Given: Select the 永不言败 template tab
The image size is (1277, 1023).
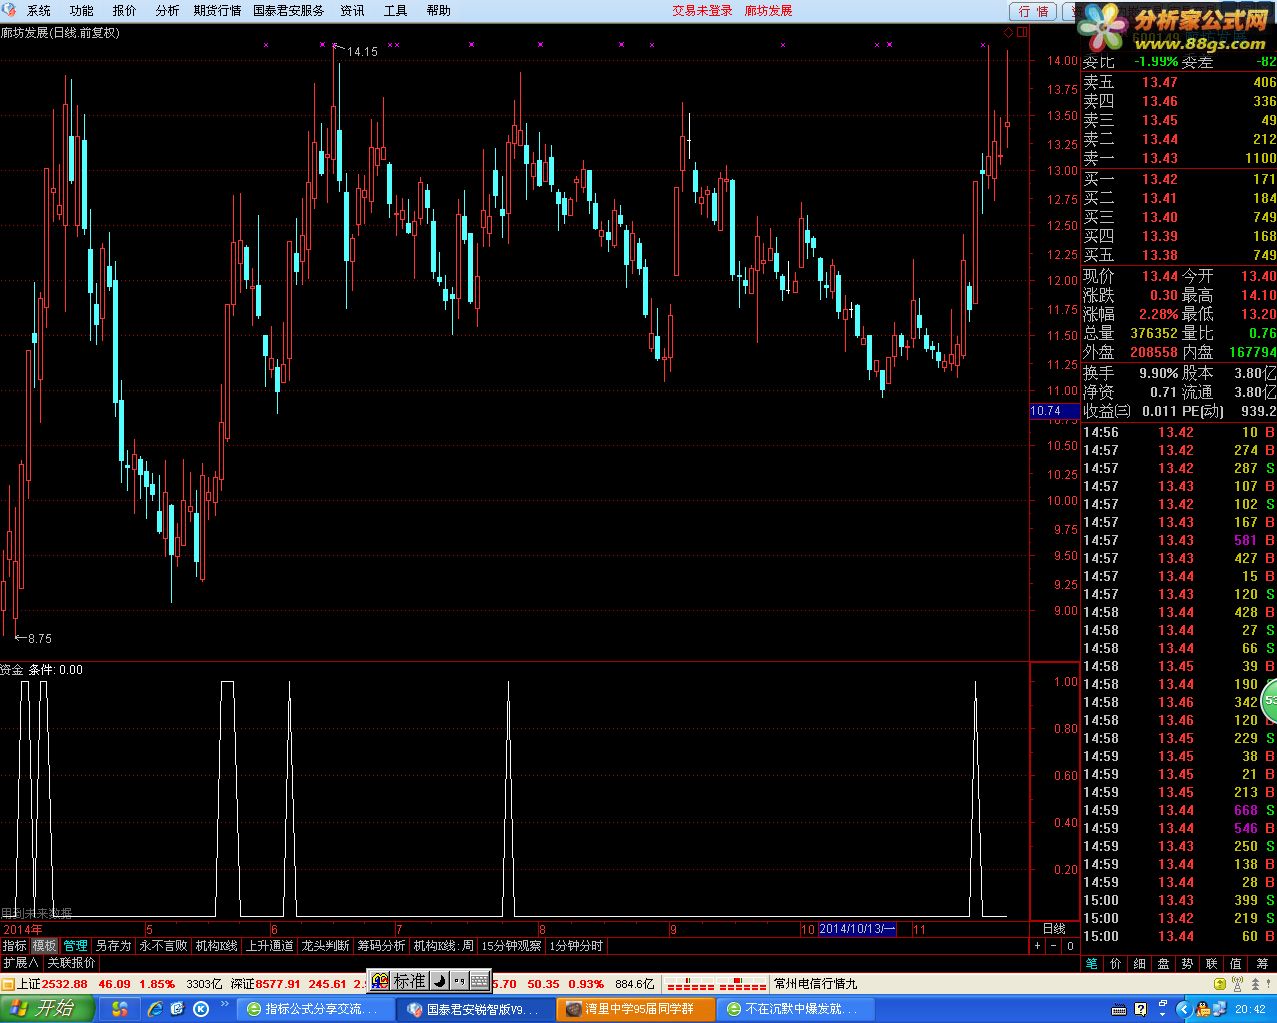Looking at the screenshot, I should (163, 945).
